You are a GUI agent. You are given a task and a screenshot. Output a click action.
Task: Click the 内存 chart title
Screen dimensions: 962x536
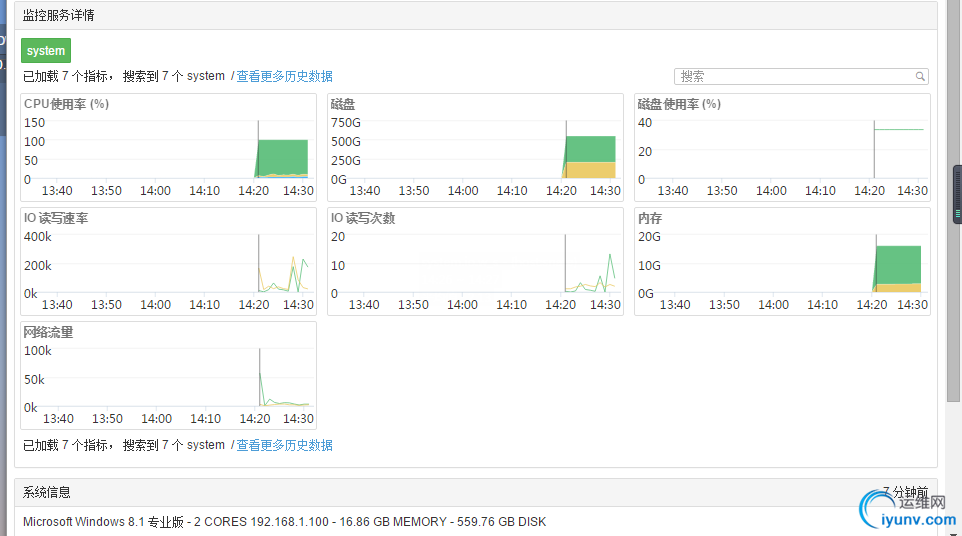(650, 218)
